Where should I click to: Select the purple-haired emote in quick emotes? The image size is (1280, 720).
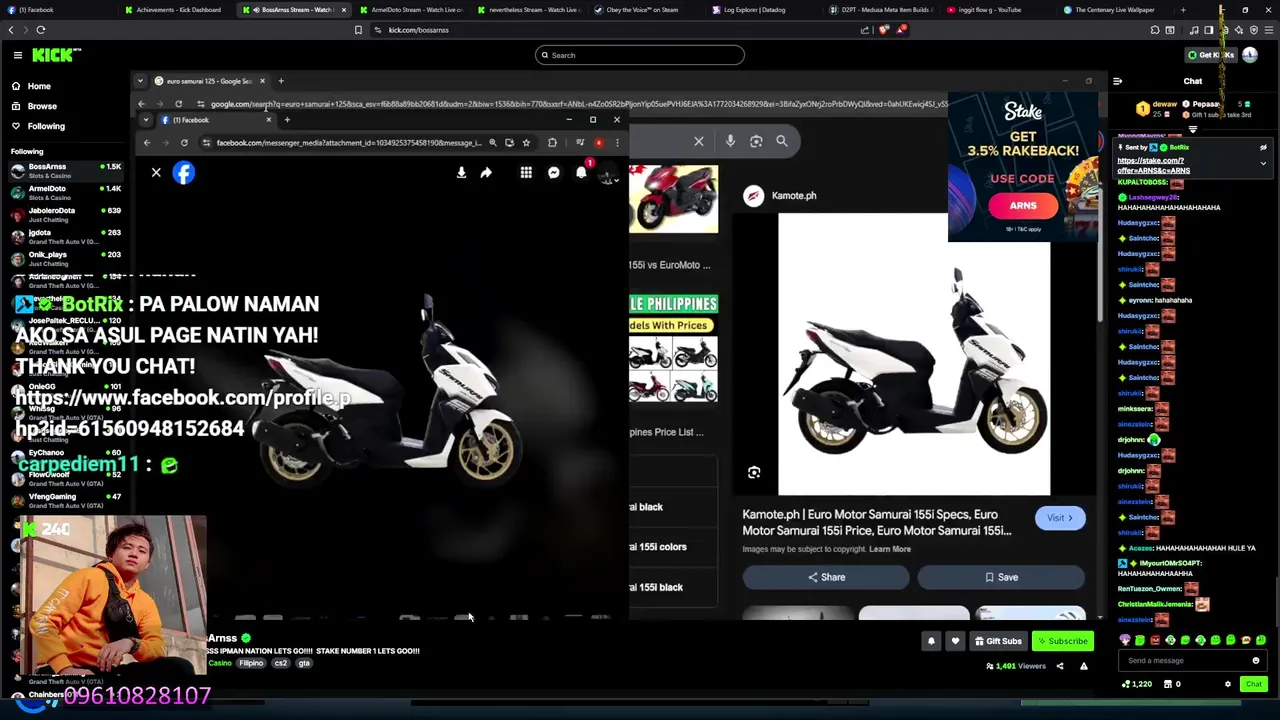1125,640
